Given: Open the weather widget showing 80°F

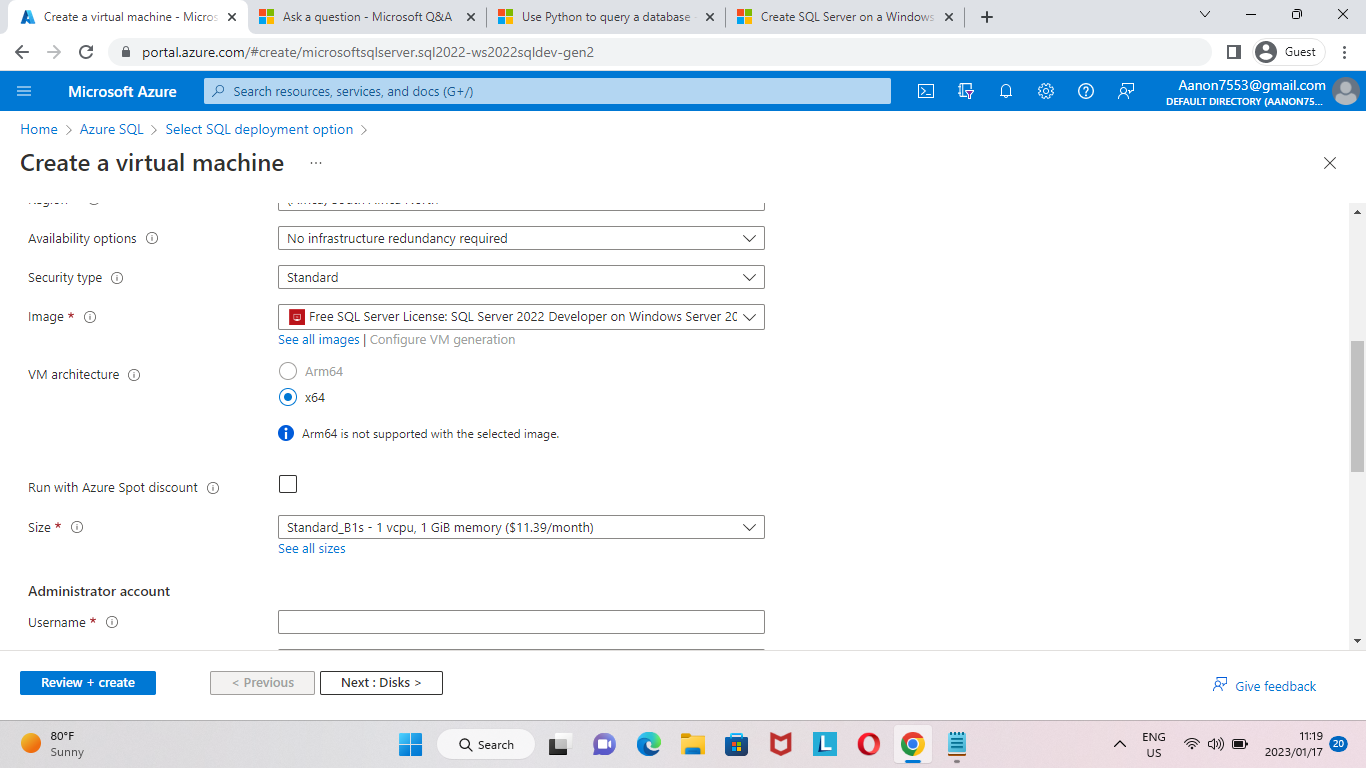Looking at the screenshot, I should coord(54,744).
